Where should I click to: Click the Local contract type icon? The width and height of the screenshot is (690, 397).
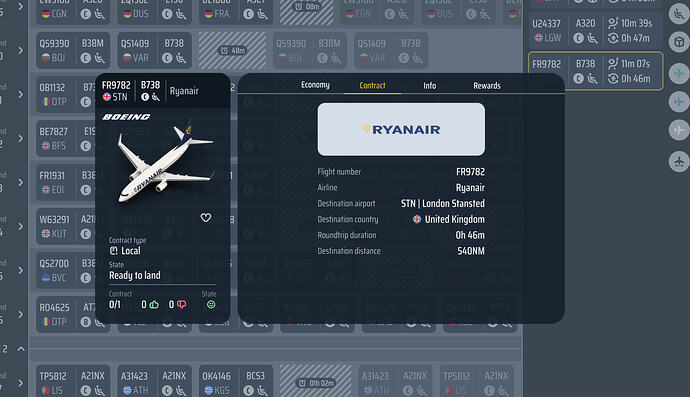click(x=114, y=250)
